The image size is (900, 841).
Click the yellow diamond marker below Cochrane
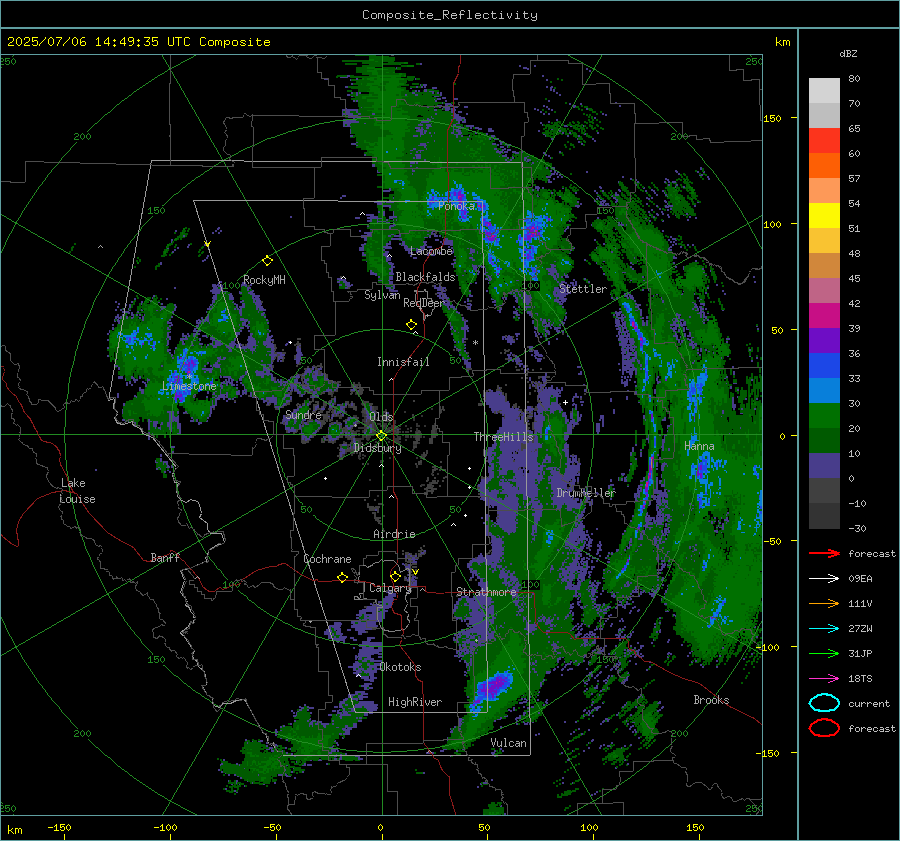point(343,578)
